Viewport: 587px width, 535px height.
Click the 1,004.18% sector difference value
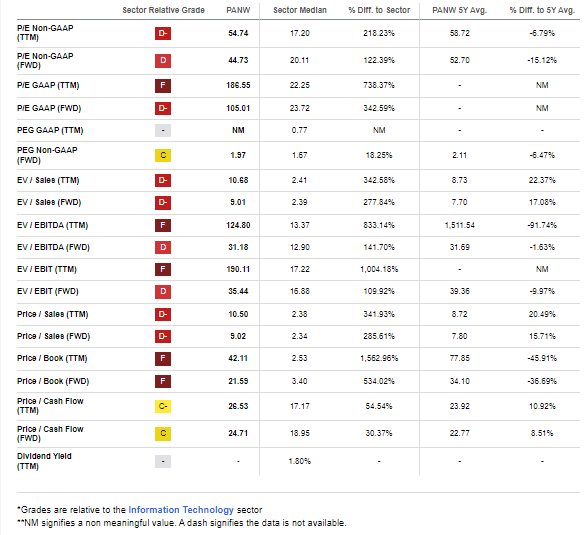(x=379, y=269)
